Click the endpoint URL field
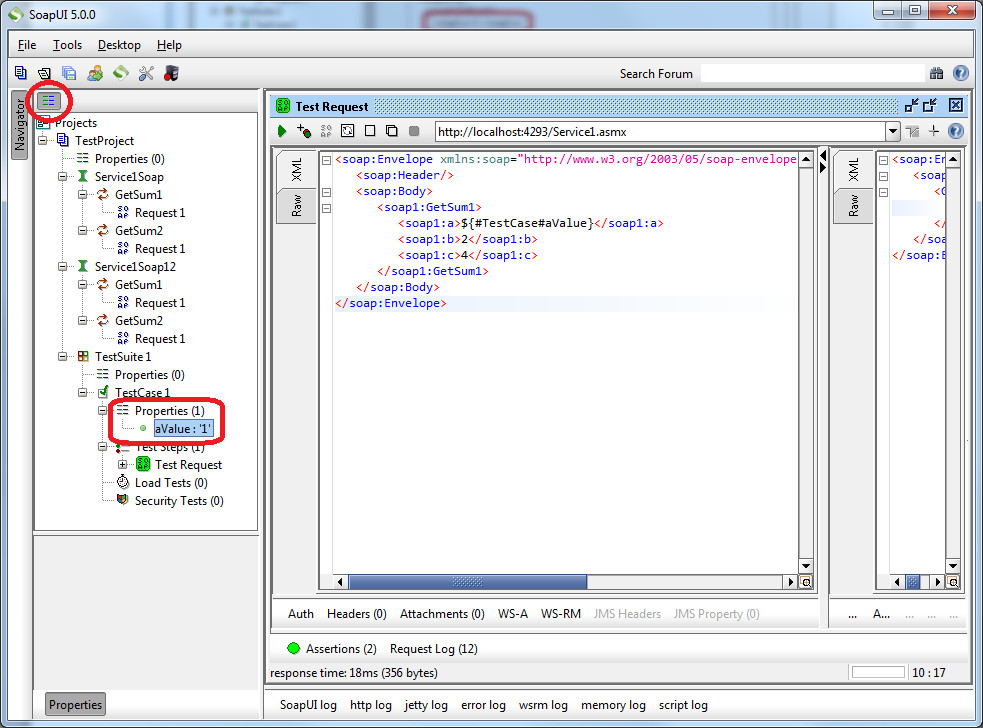 pos(660,132)
